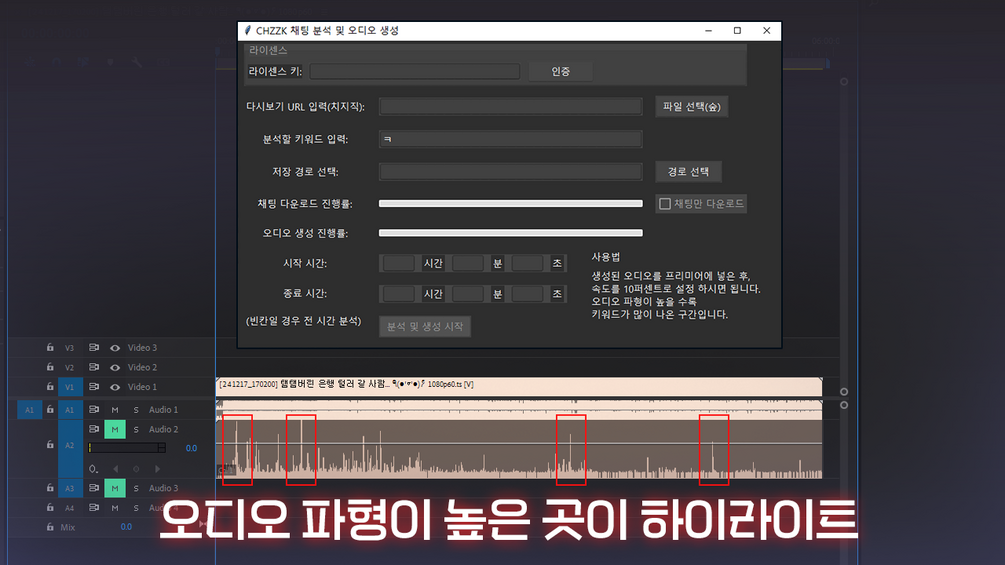This screenshot has height=565, width=1005.
Task: Click the 분석할 키워드 input field
Action: click(x=511, y=139)
